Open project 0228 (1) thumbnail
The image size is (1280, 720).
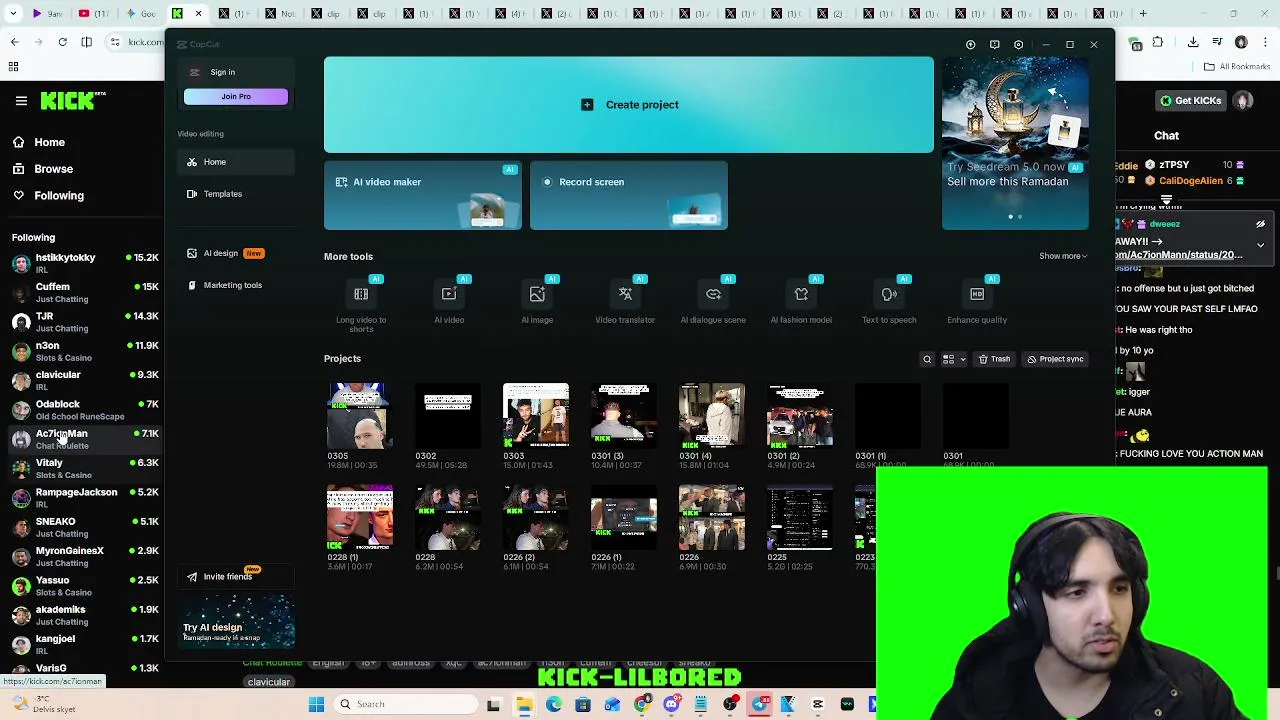[360, 517]
